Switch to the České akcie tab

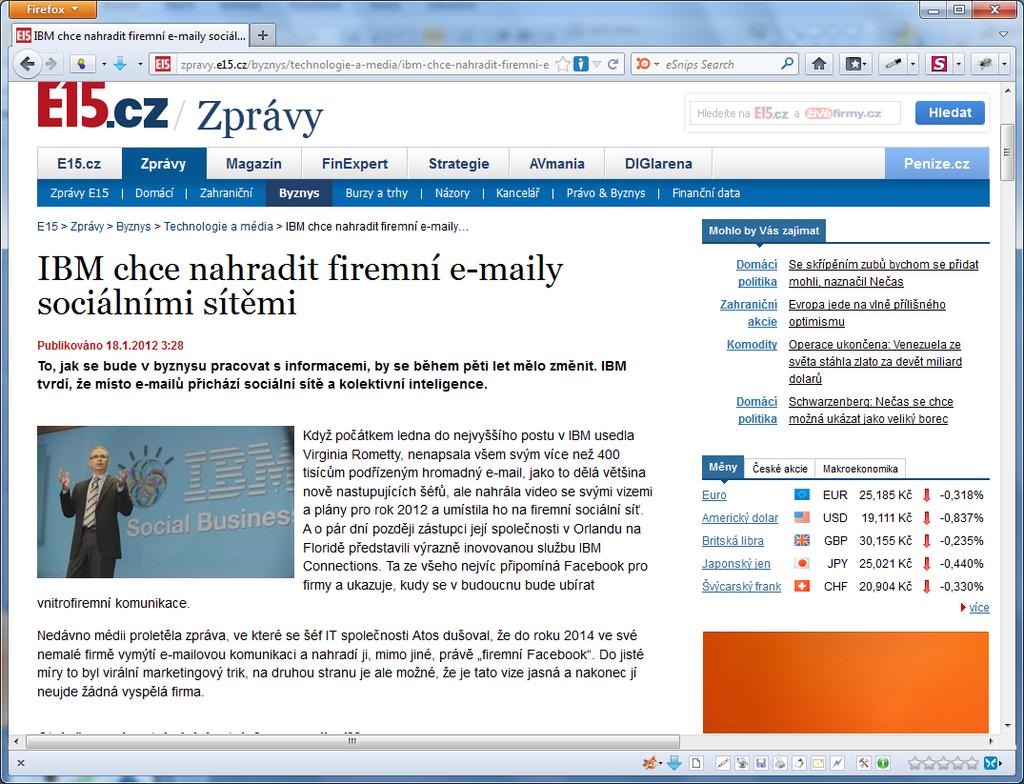pos(780,468)
